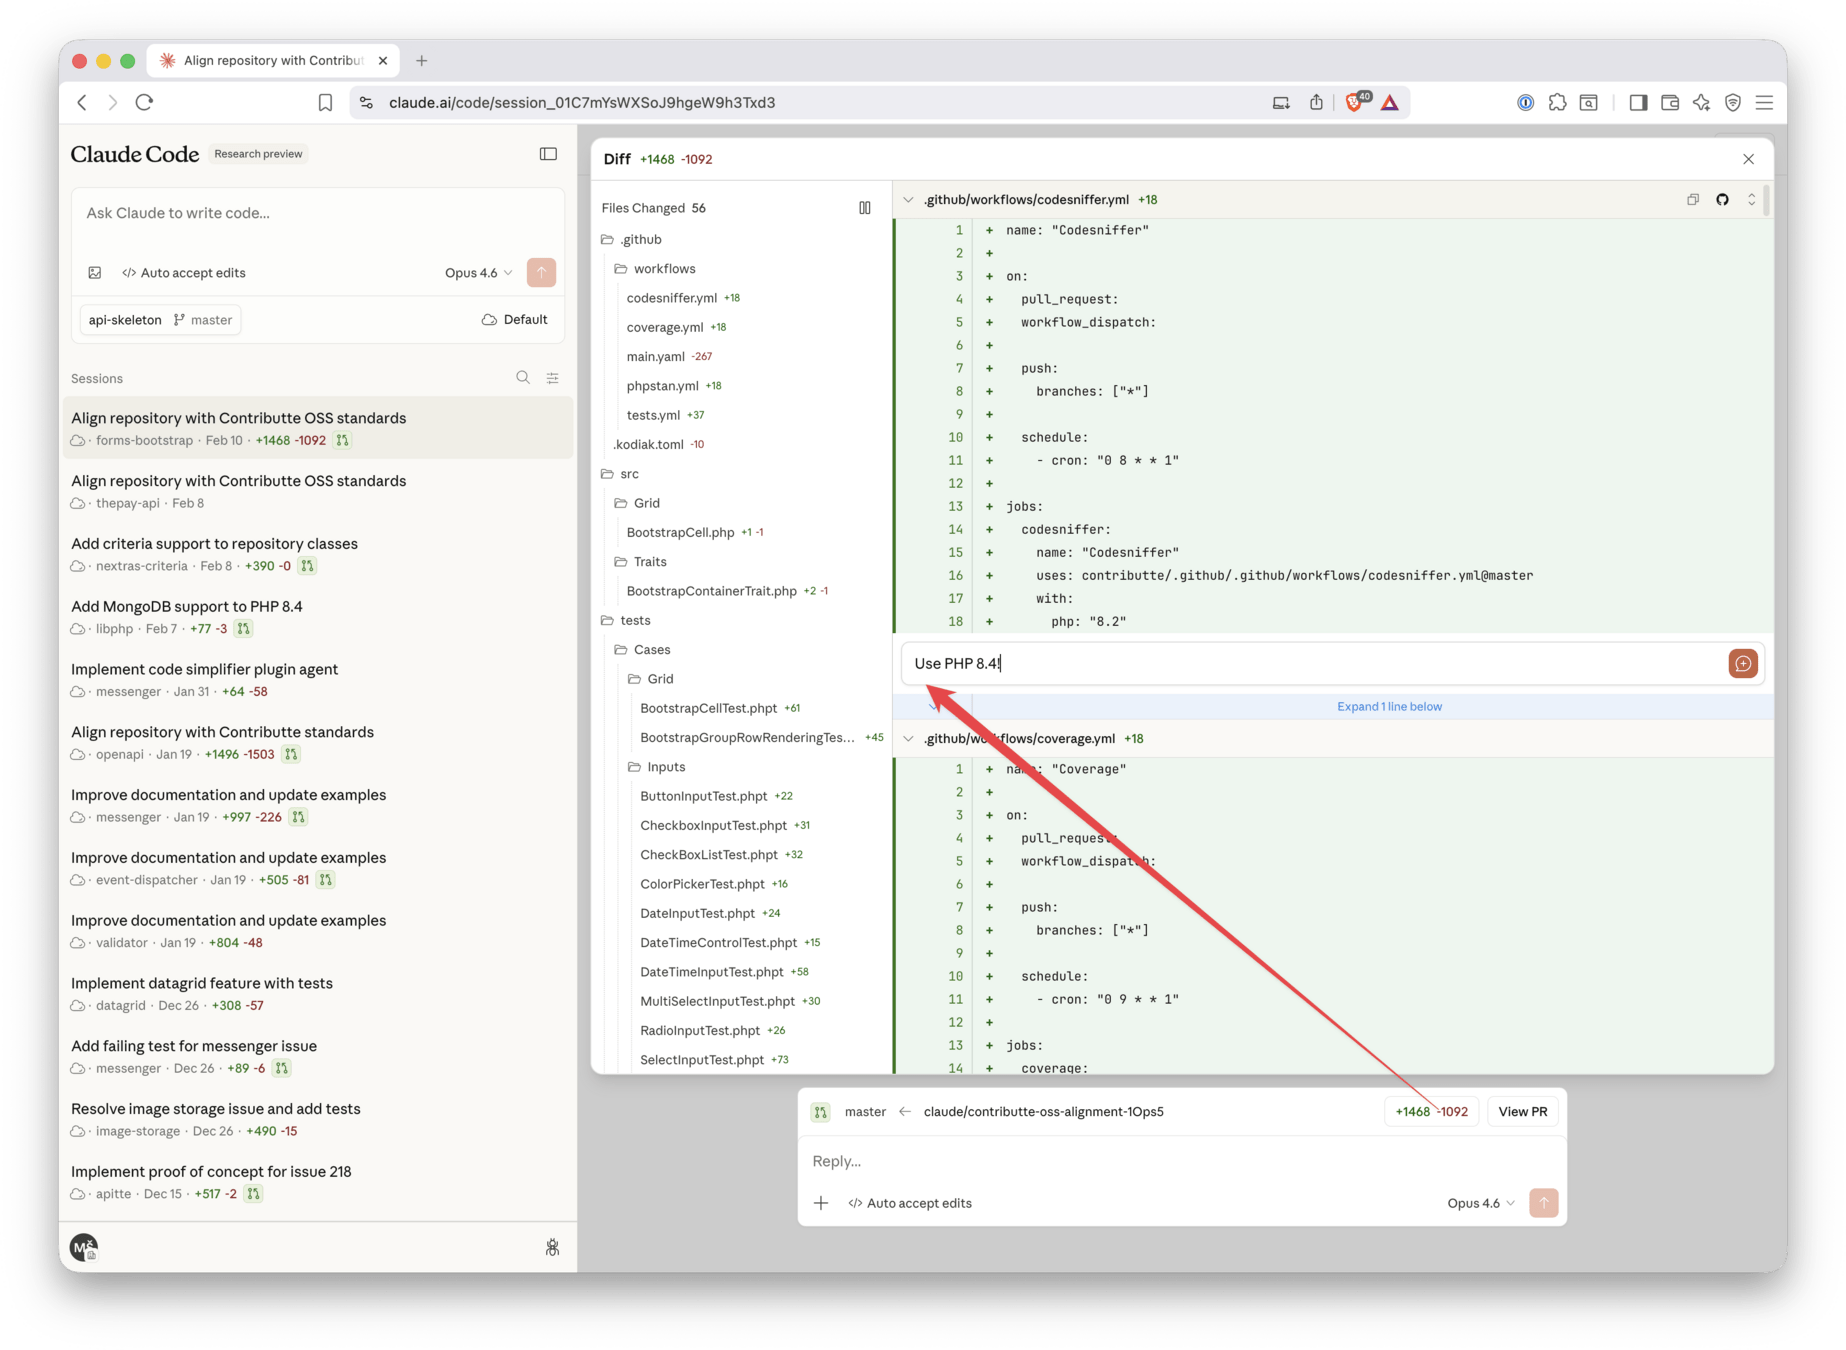Click the browser address bar URL
This screenshot has width=1846, height=1350.
(x=582, y=102)
